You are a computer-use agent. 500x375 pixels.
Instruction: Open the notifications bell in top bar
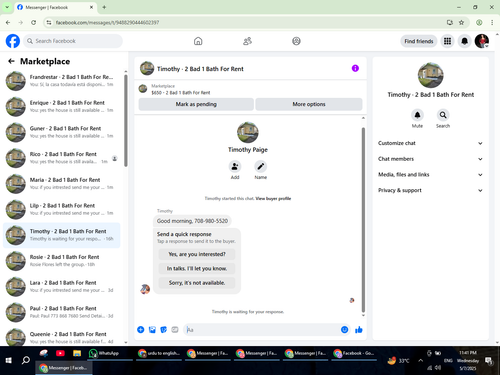464,41
